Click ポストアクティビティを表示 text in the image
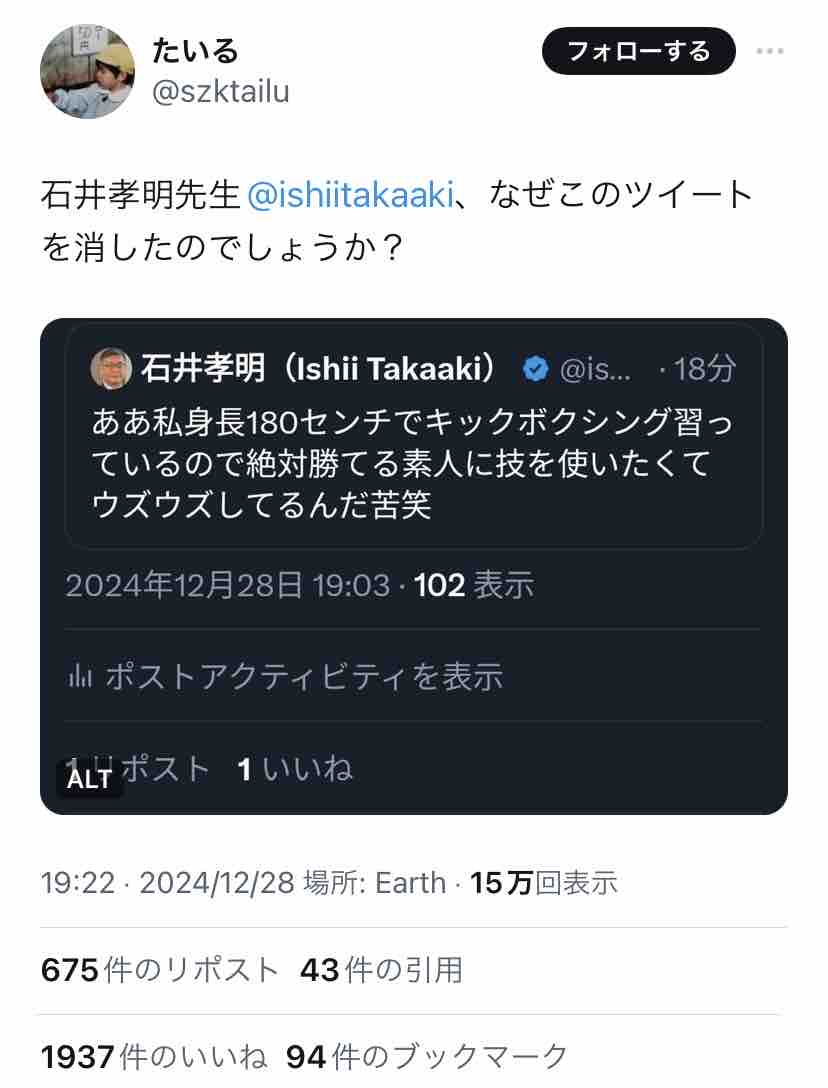This screenshot has width=828, height=1088. 304,677
